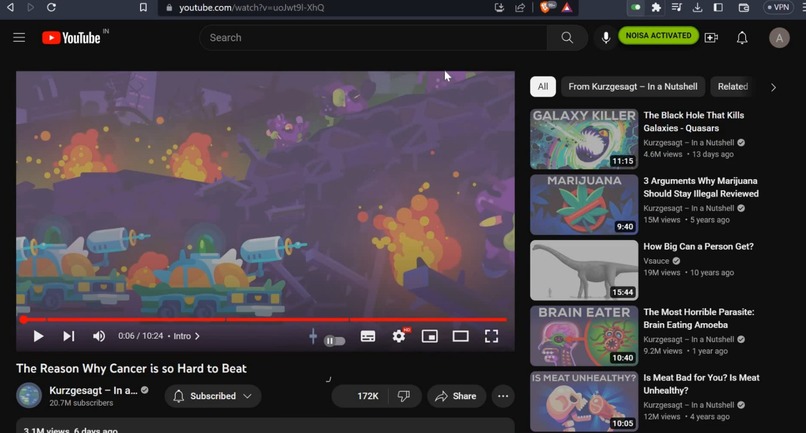Open Is Meat Unhealthy thumbnail
Screen dimensions: 806x433
point(584,401)
